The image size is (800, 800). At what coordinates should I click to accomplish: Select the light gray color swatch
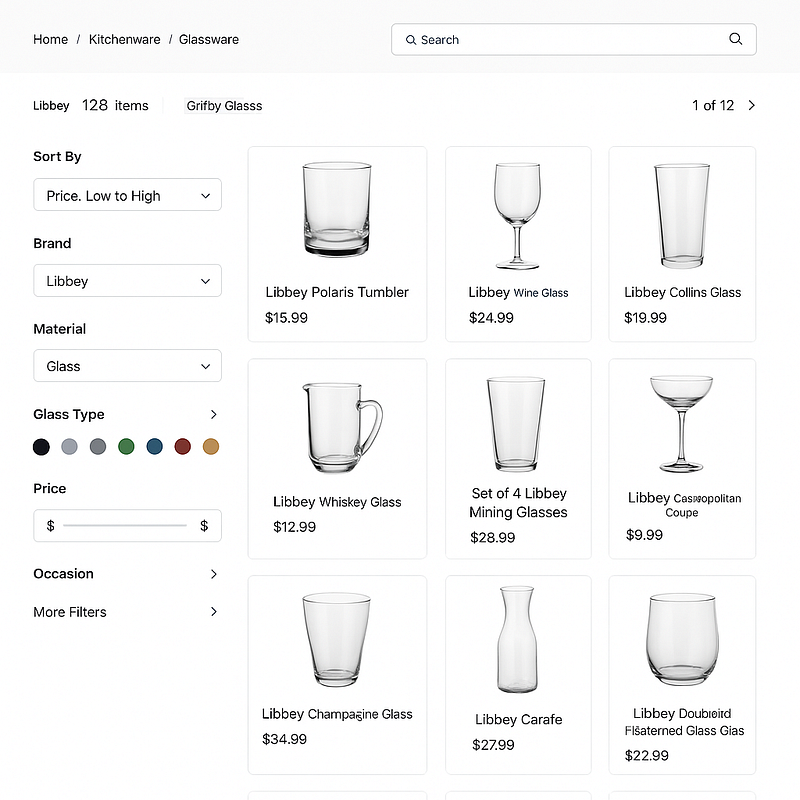tap(69, 446)
